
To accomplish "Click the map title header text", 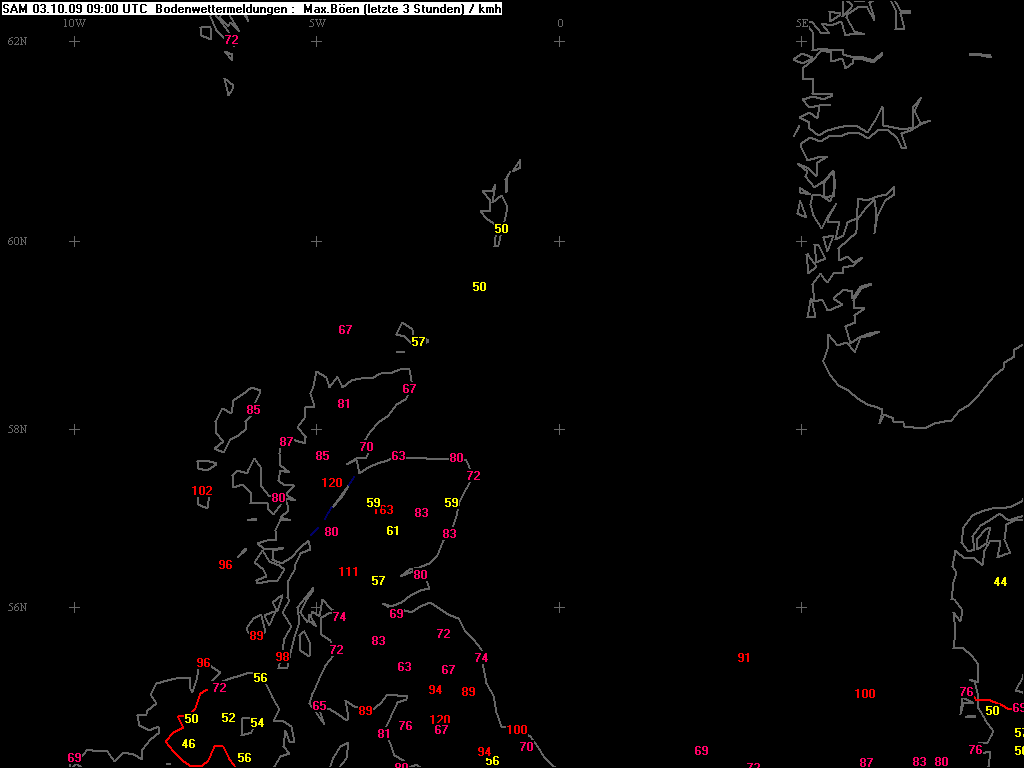I will click(x=252, y=9).
